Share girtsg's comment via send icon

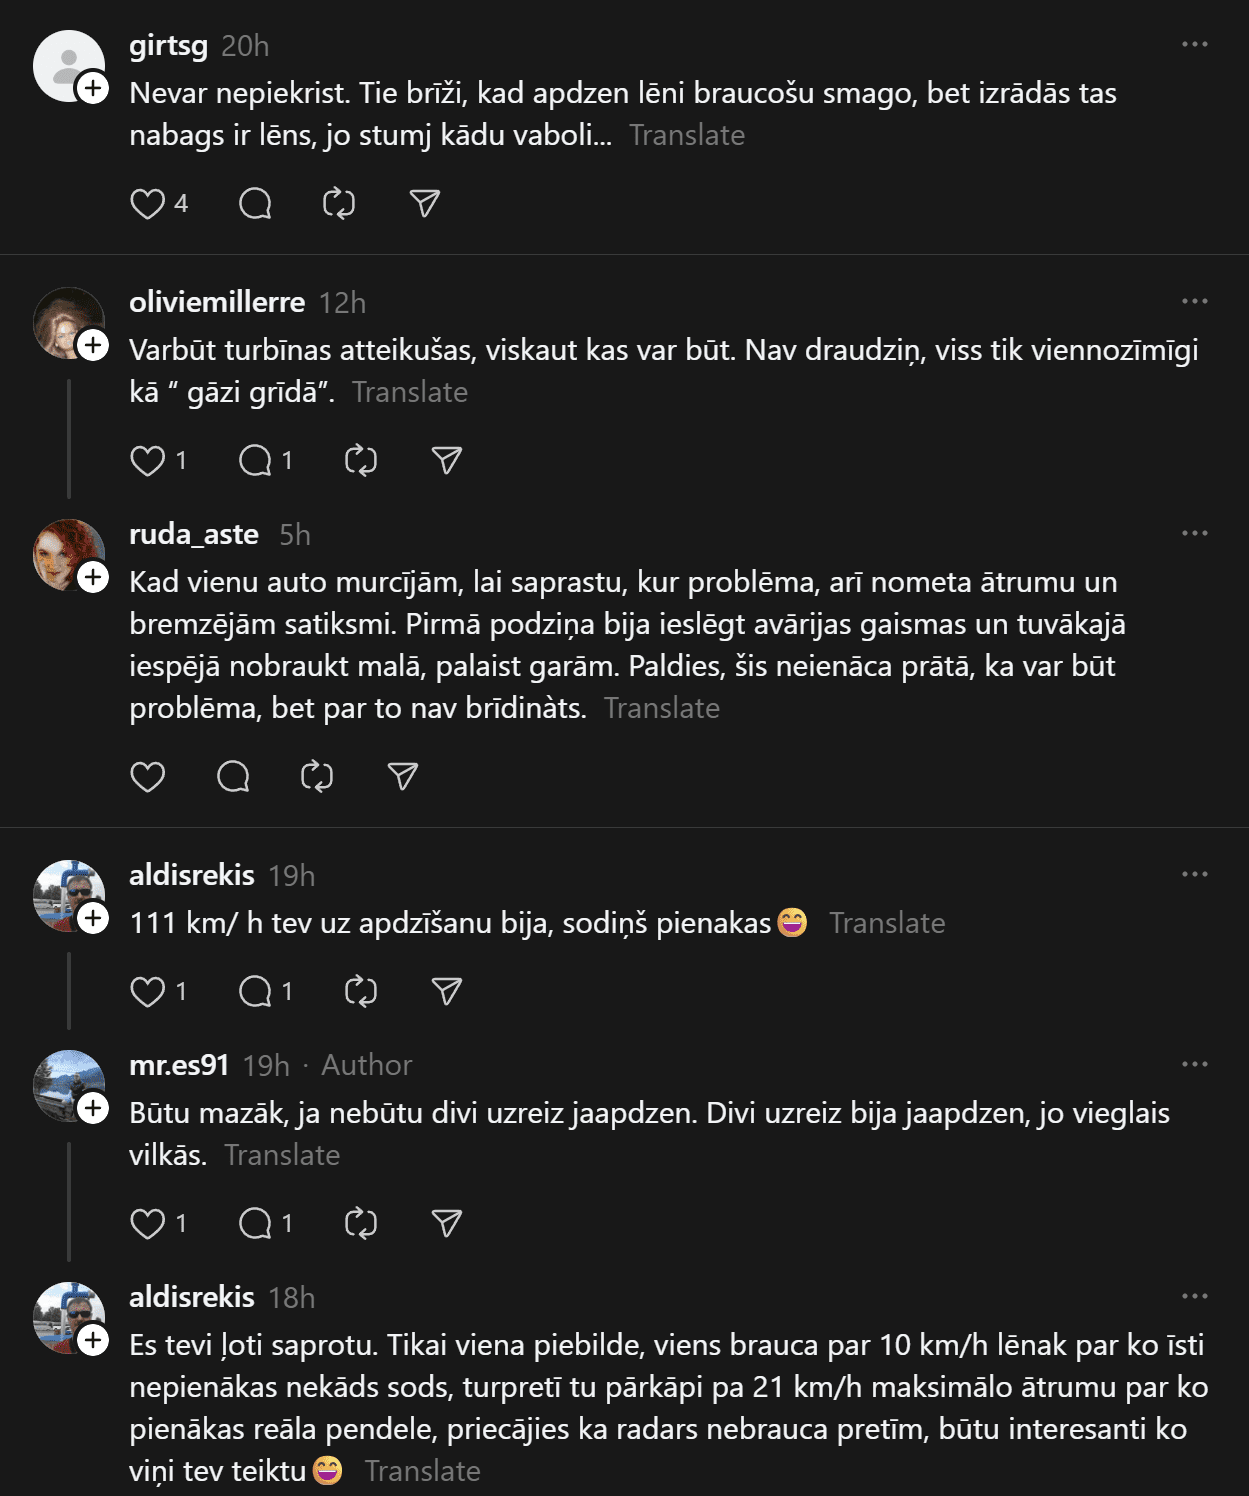[x=425, y=204]
